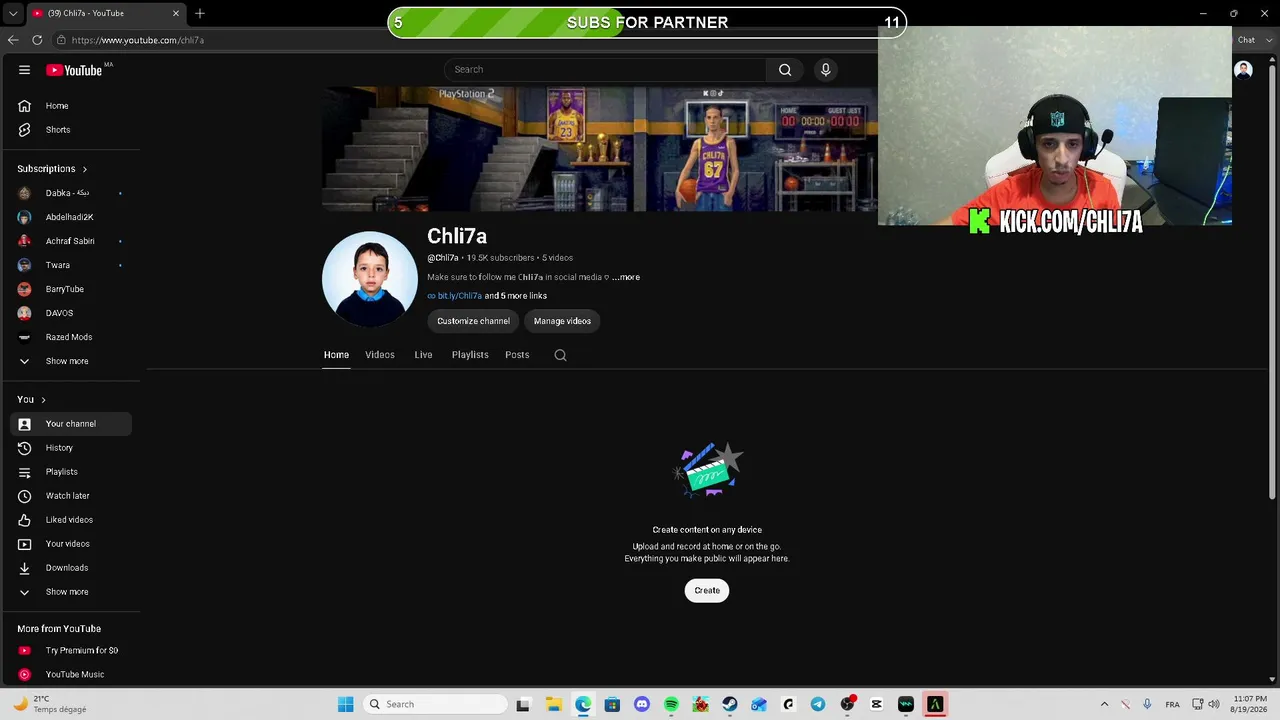Viewport: 1280px width, 720px height.
Task: Open the Dabka subscription channel
Action: pyautogui.click(x=70, y=193)
